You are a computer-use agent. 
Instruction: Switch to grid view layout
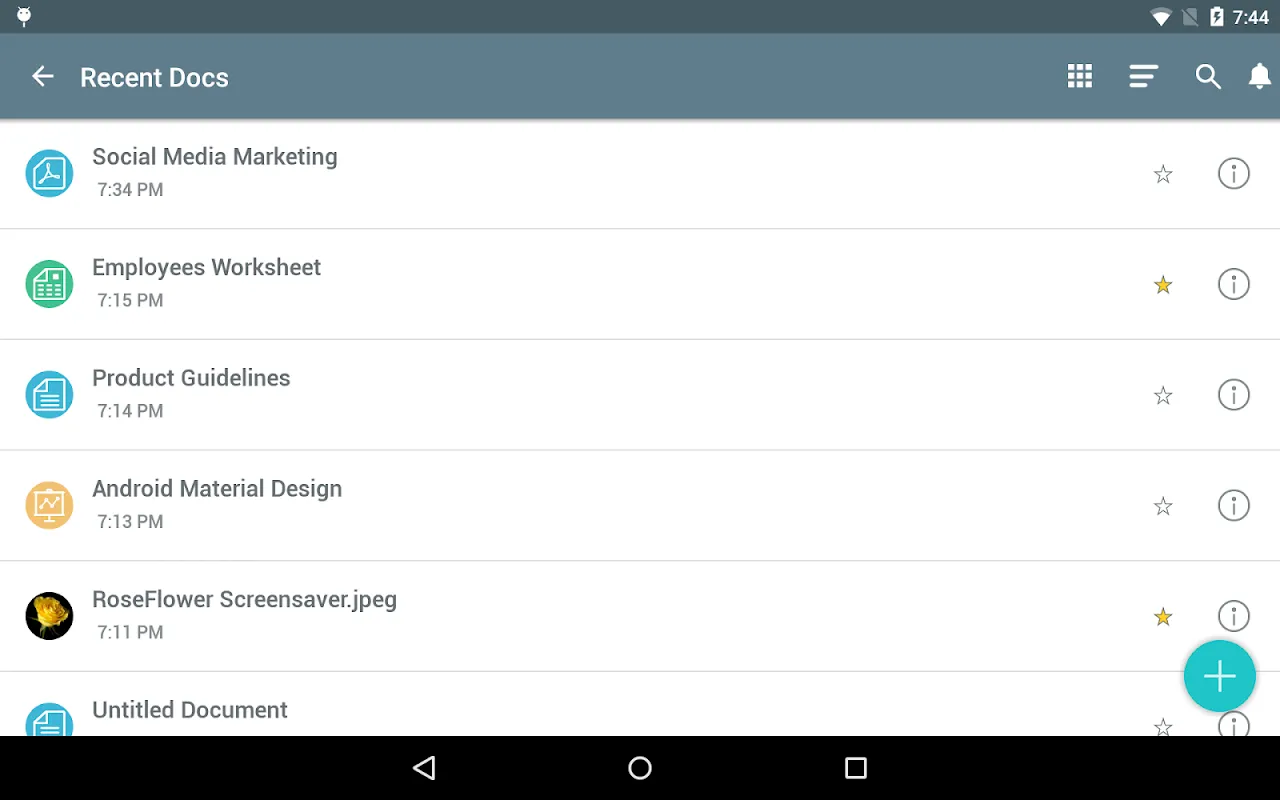(x=1079, y=77)
